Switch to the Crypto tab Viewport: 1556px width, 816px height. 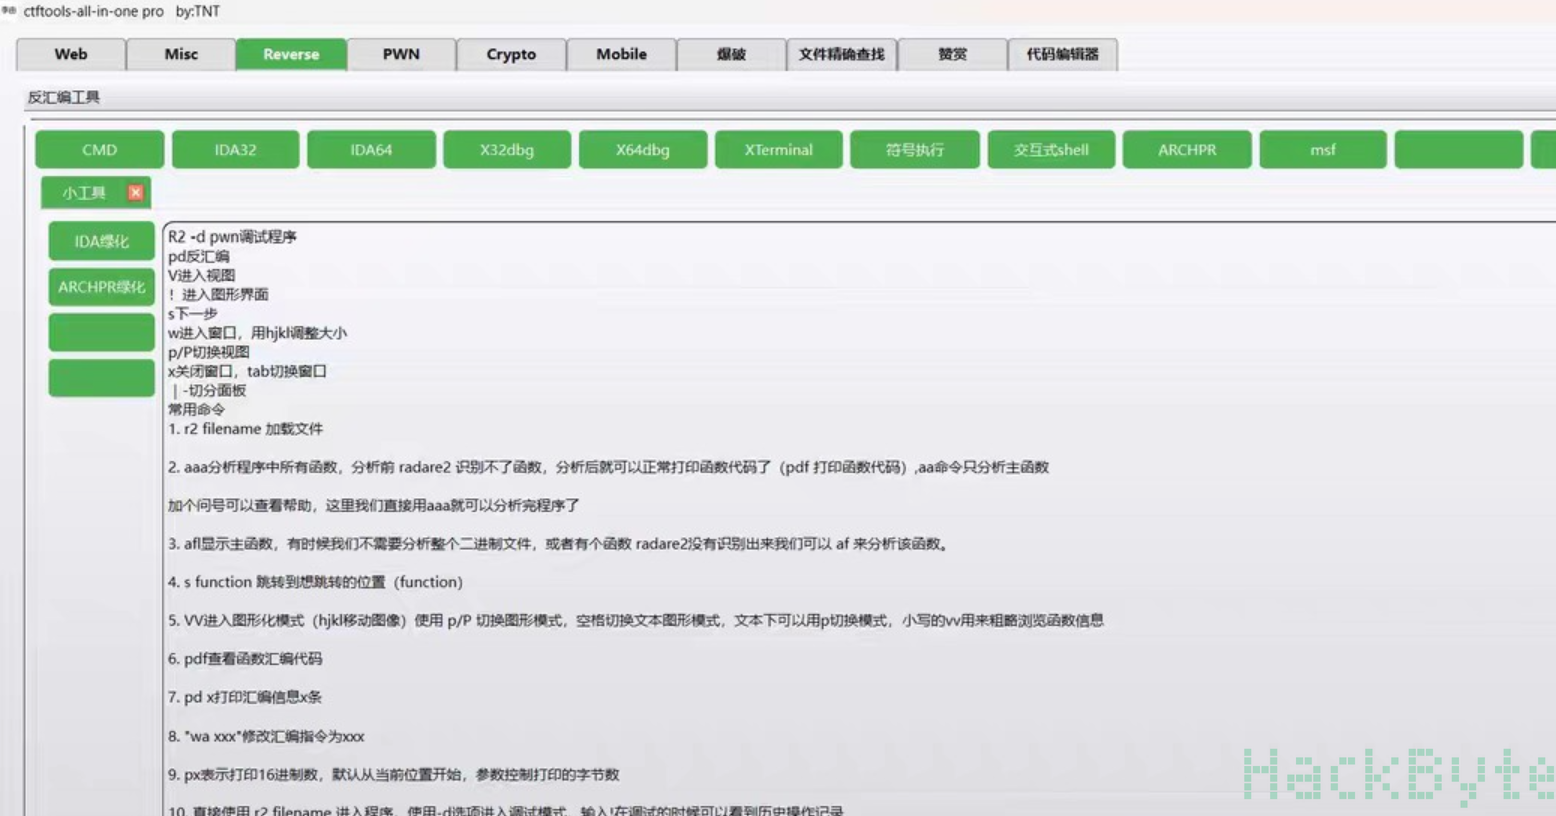click(x=511, y=54)
